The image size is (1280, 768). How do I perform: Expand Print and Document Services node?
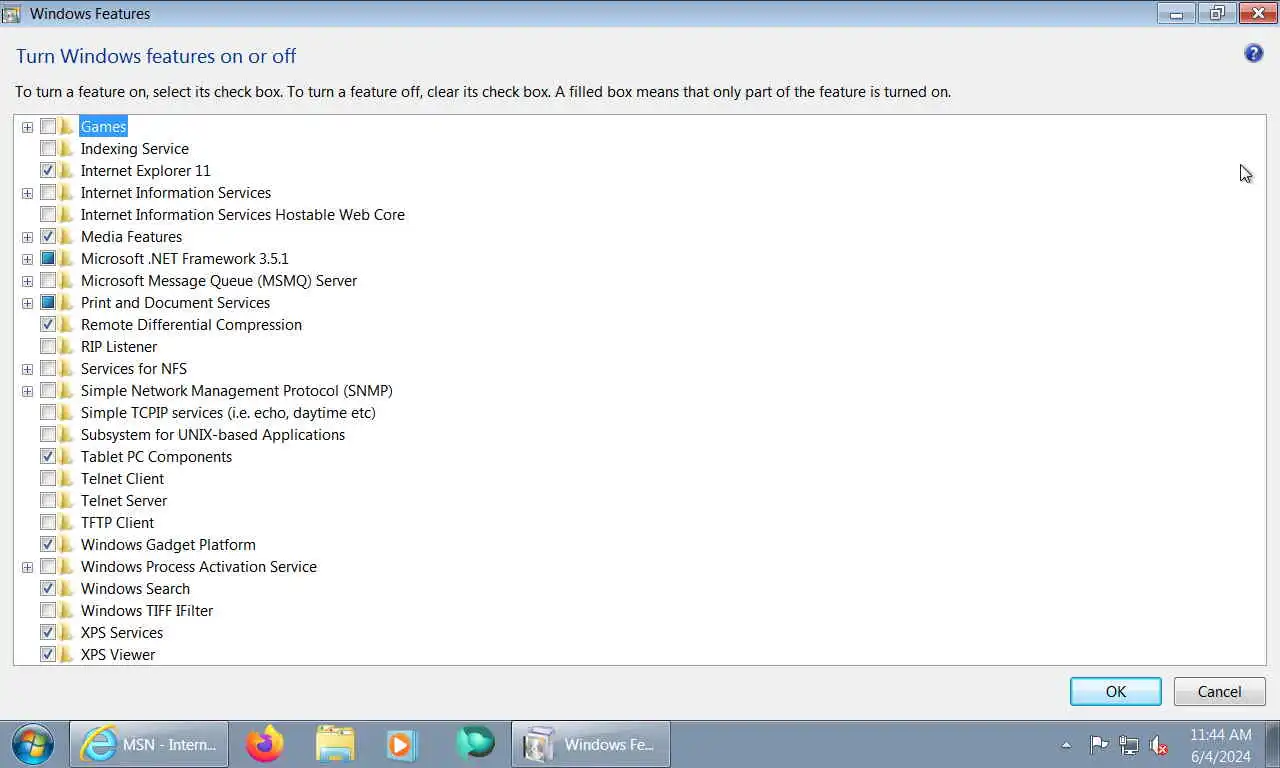click(x=27, y=303)
